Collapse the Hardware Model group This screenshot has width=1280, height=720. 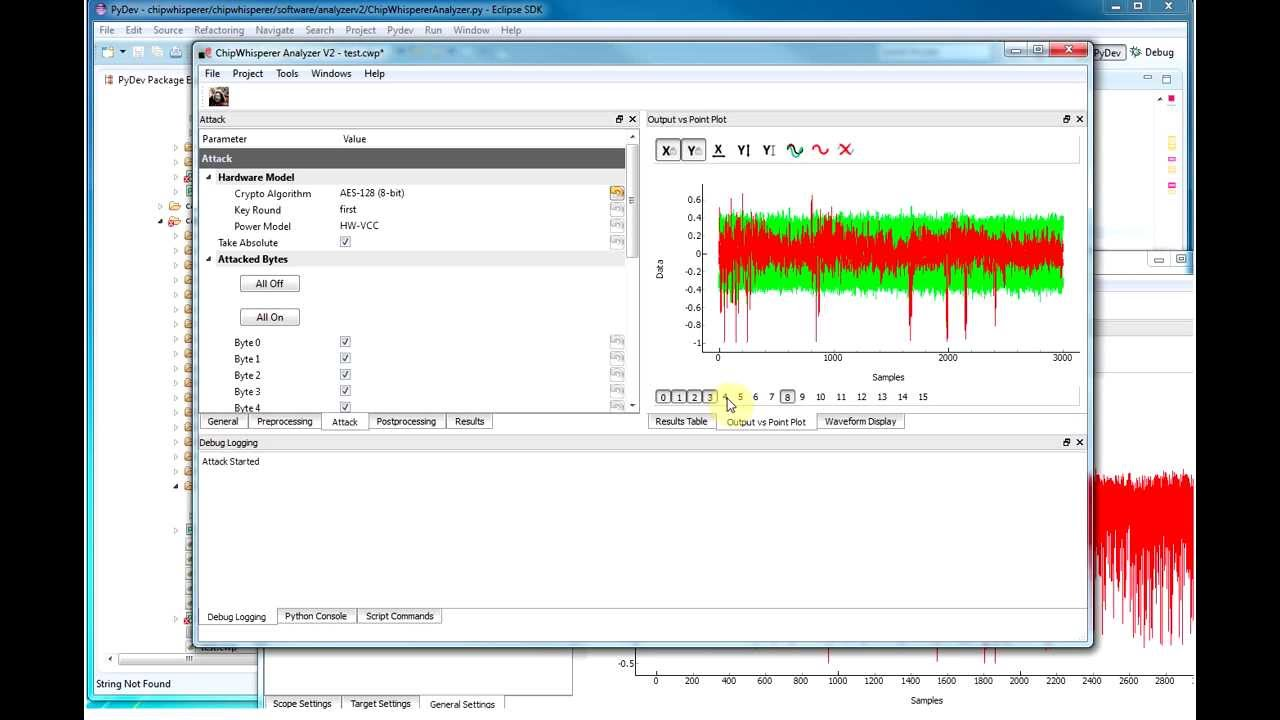click(x=209, y=177)
